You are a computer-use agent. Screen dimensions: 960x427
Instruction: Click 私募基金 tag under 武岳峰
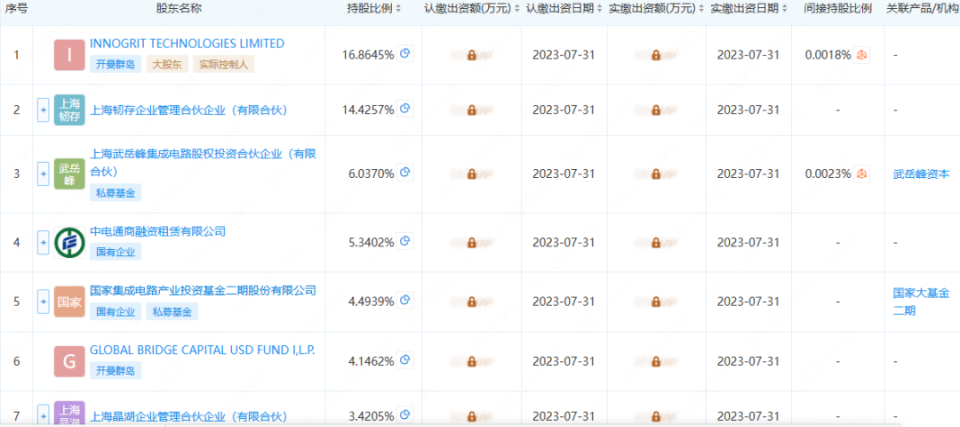point(115,193)
